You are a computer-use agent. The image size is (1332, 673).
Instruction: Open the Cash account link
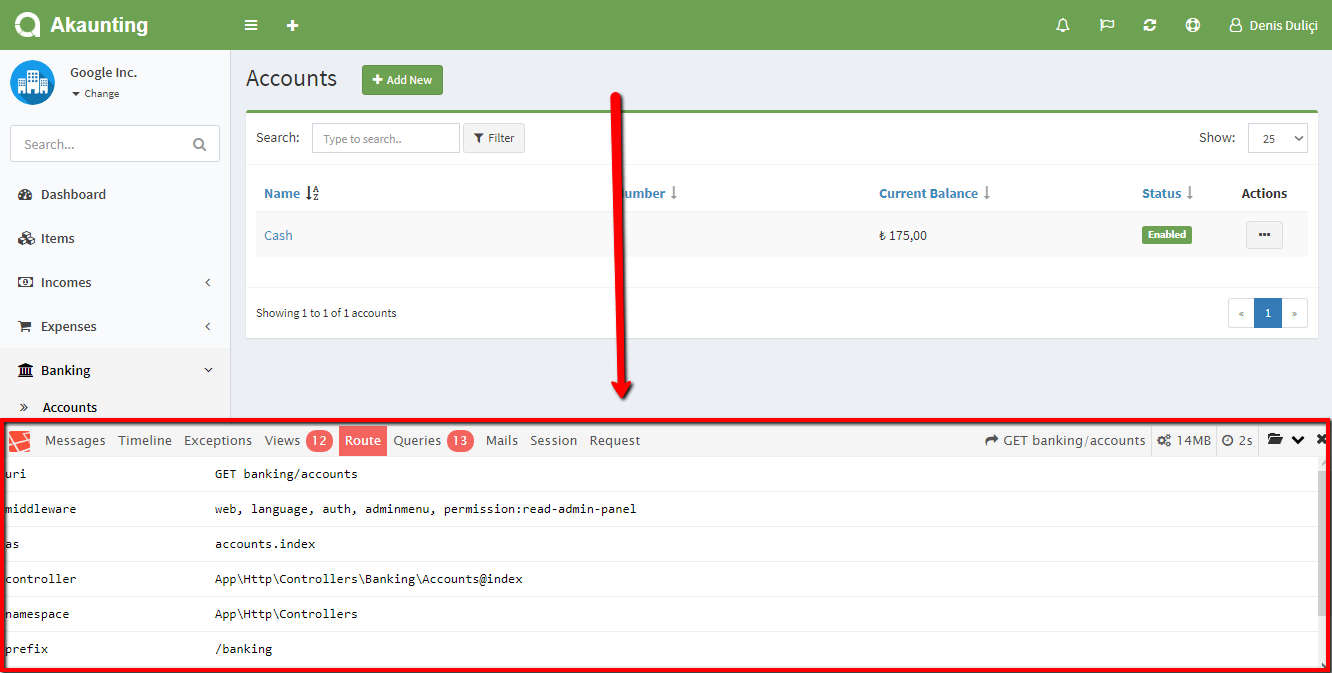(x=278, y=235)
